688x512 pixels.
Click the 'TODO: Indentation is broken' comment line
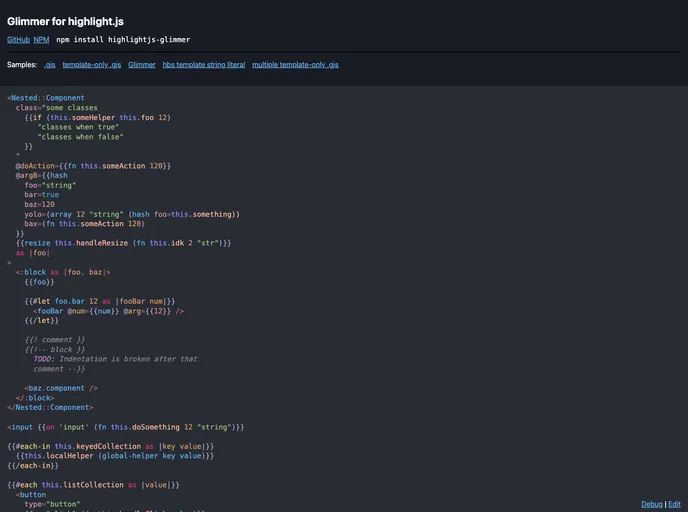[x=115, y=359]
